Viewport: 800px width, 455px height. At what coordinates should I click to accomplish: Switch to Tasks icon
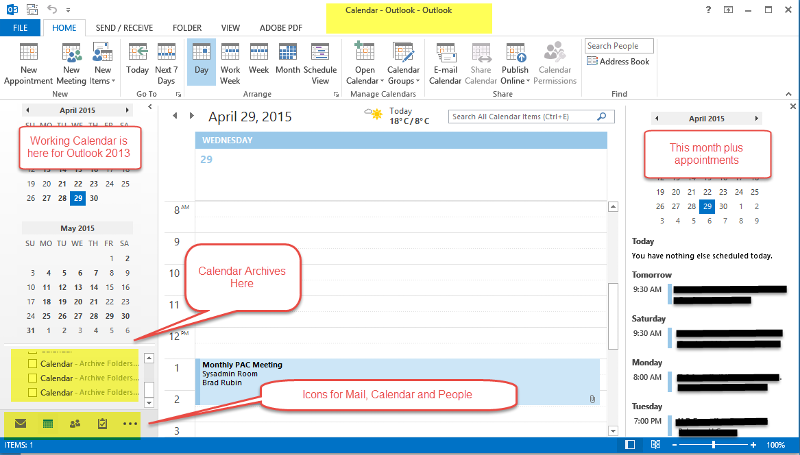point(102,423)
